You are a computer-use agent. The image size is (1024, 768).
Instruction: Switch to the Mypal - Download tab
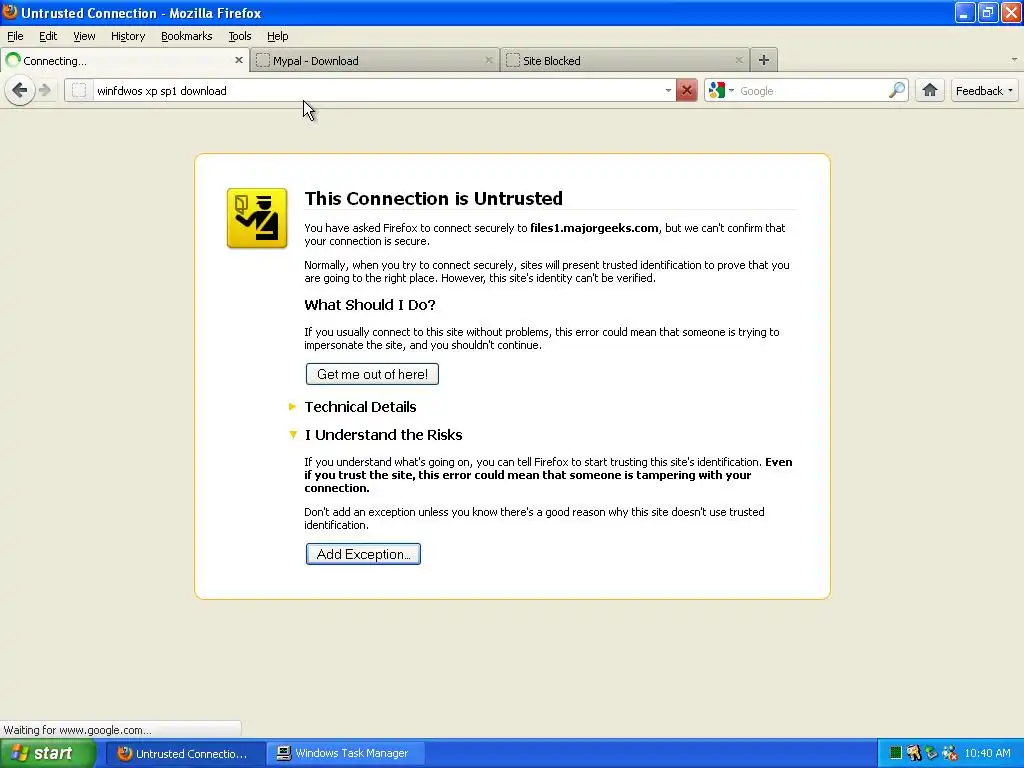point(374,60)
